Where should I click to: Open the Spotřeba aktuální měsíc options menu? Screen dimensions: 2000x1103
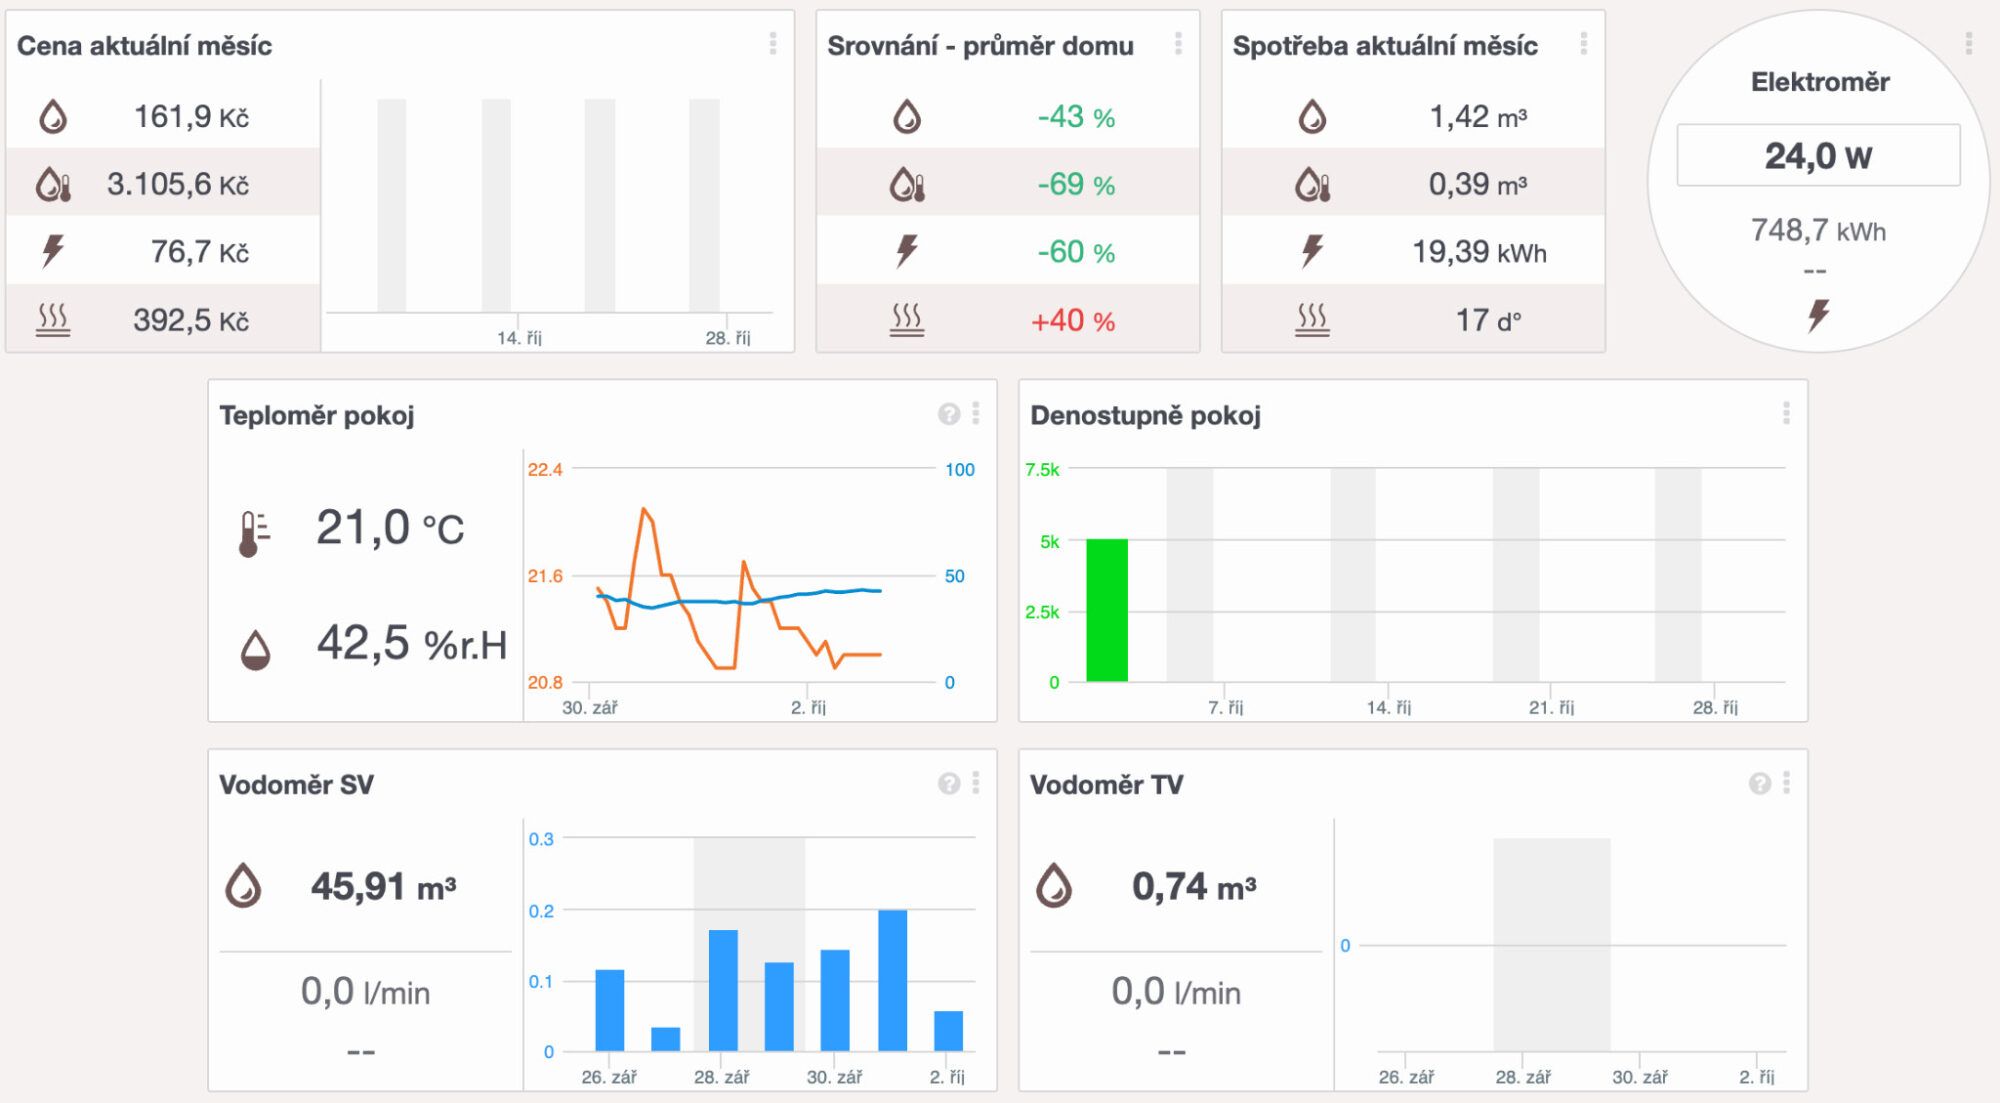(1583, 43)
